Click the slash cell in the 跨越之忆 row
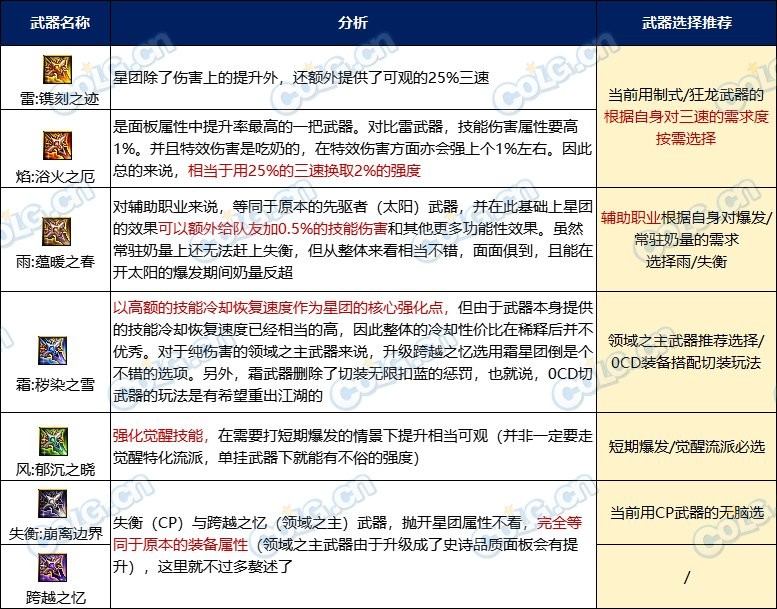777x609 pixels. [686, 576]
